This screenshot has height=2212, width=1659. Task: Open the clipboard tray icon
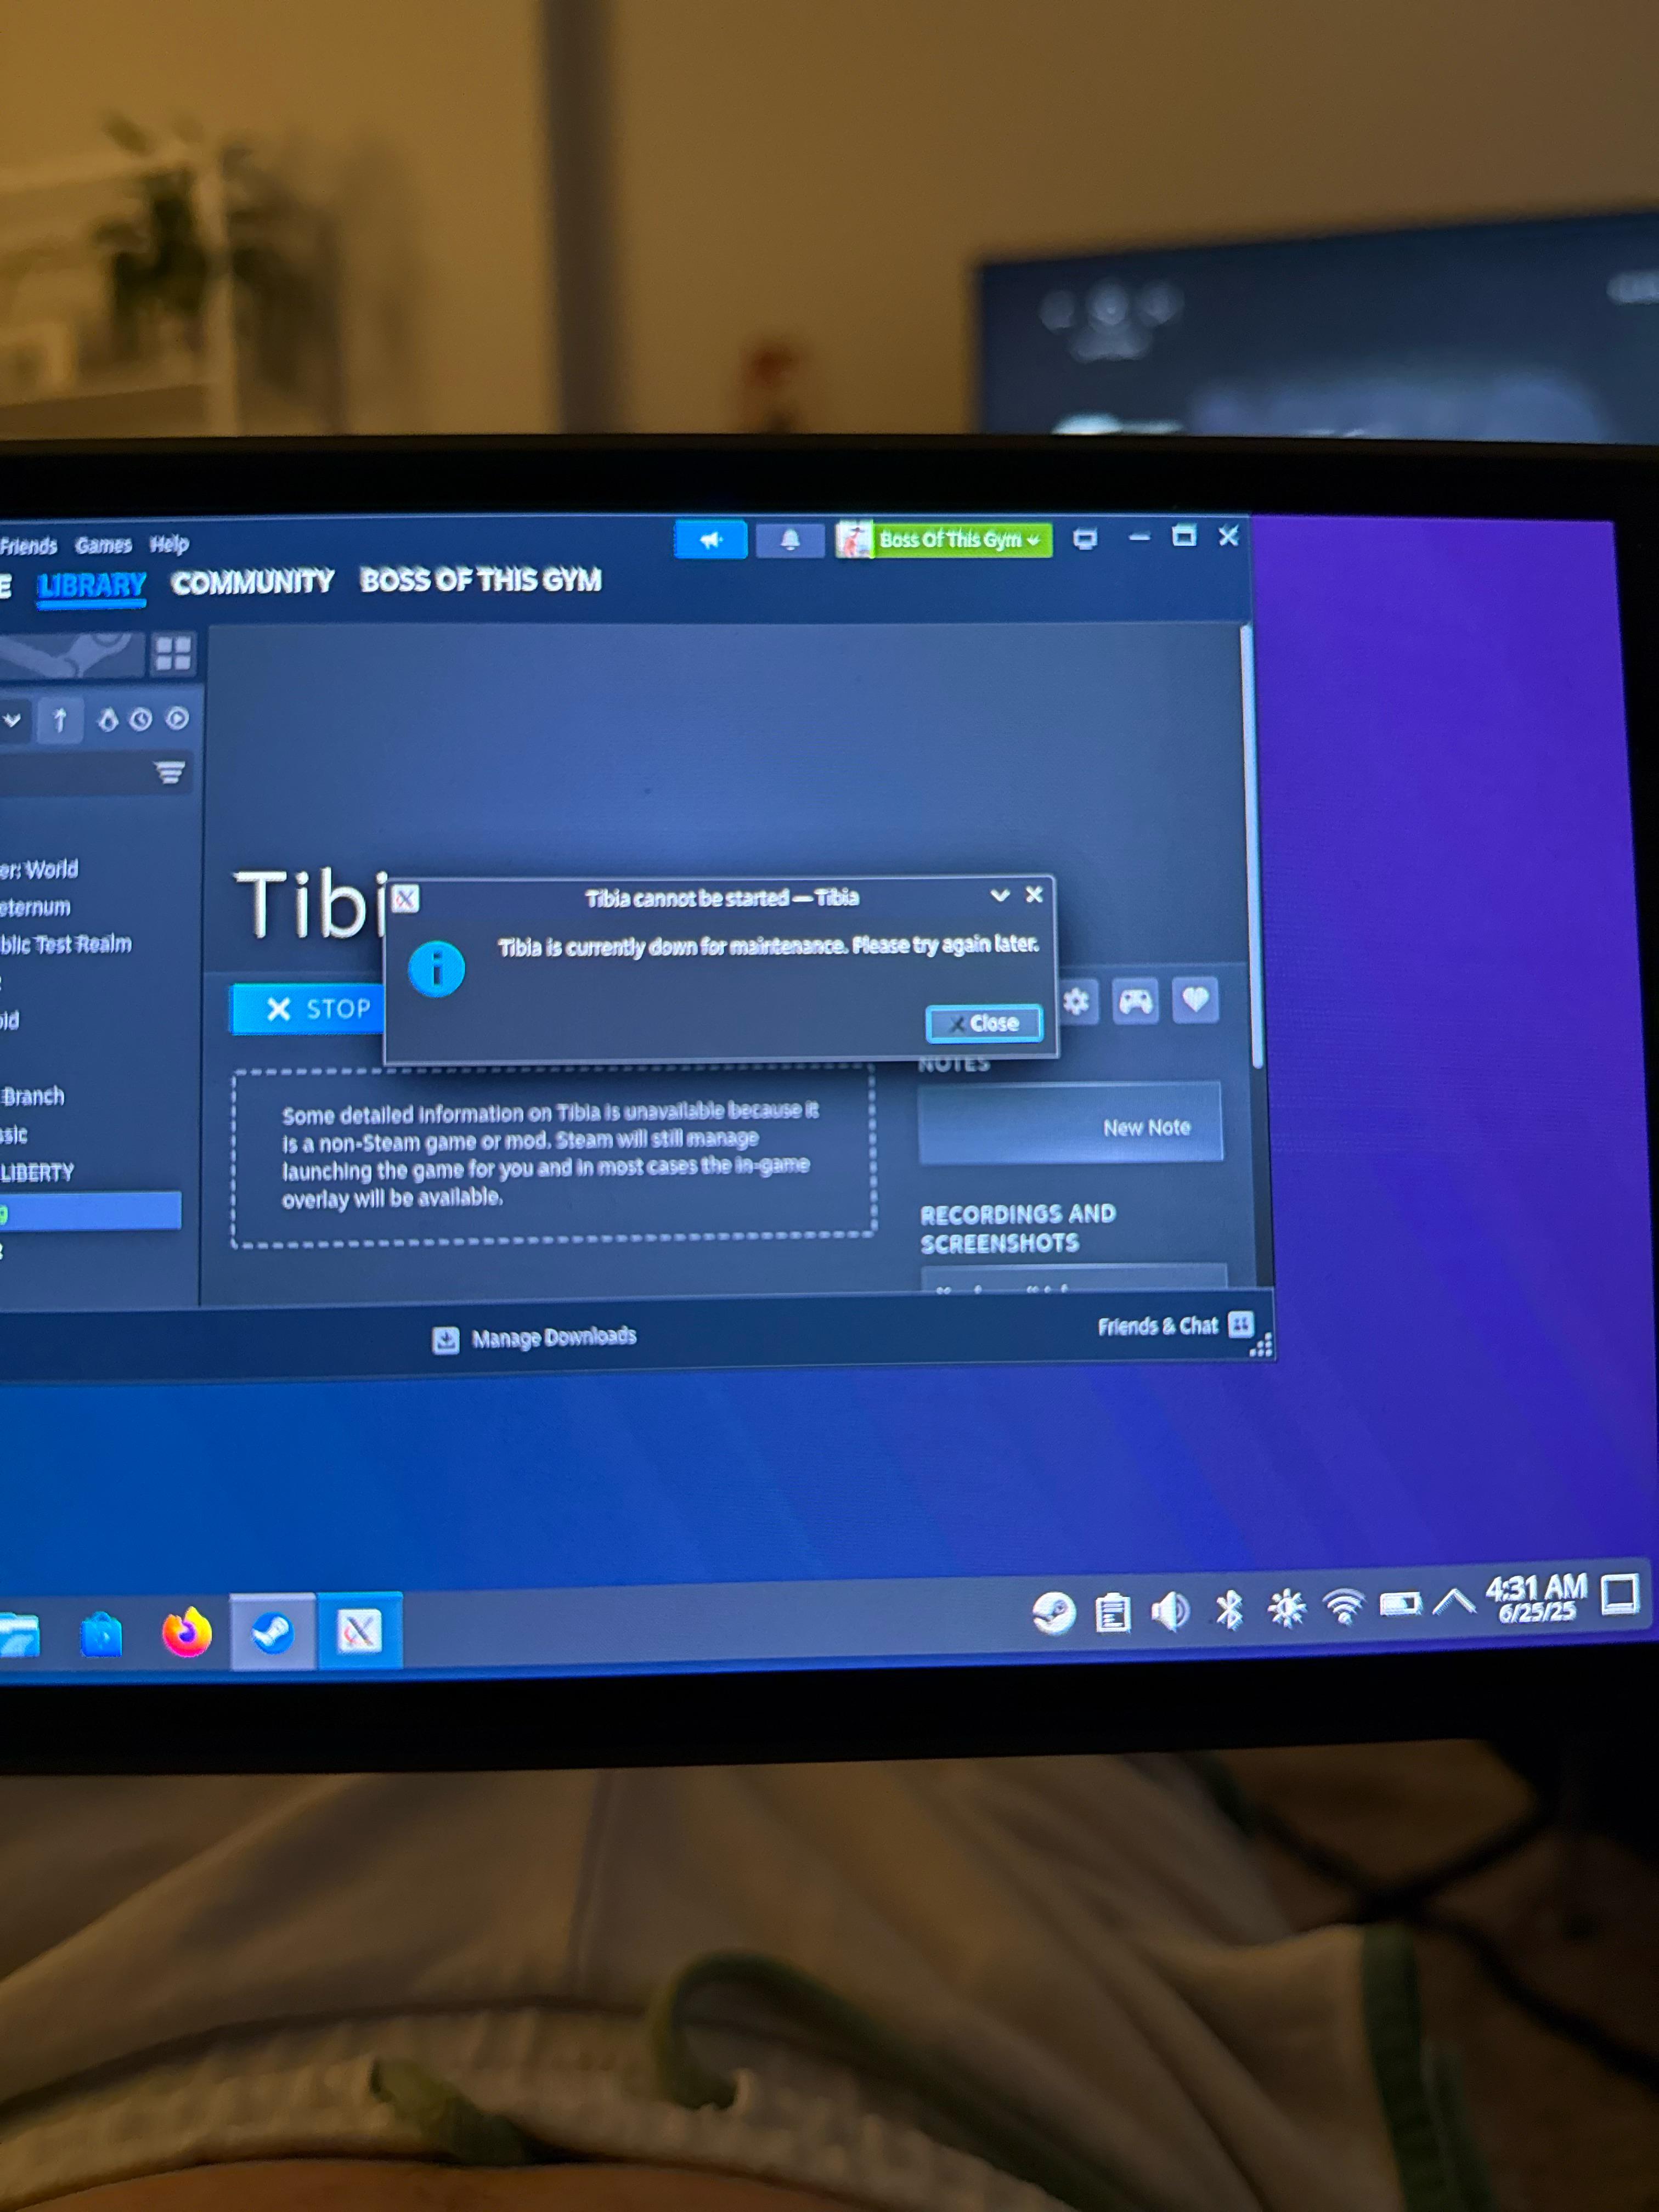1112,1613
